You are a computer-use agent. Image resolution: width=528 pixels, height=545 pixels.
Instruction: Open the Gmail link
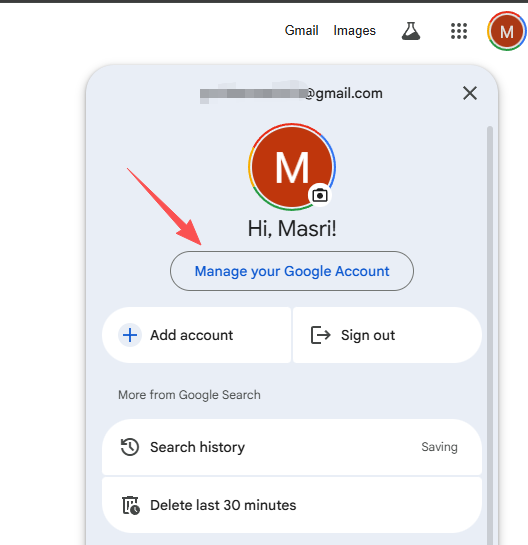[301, 31]
